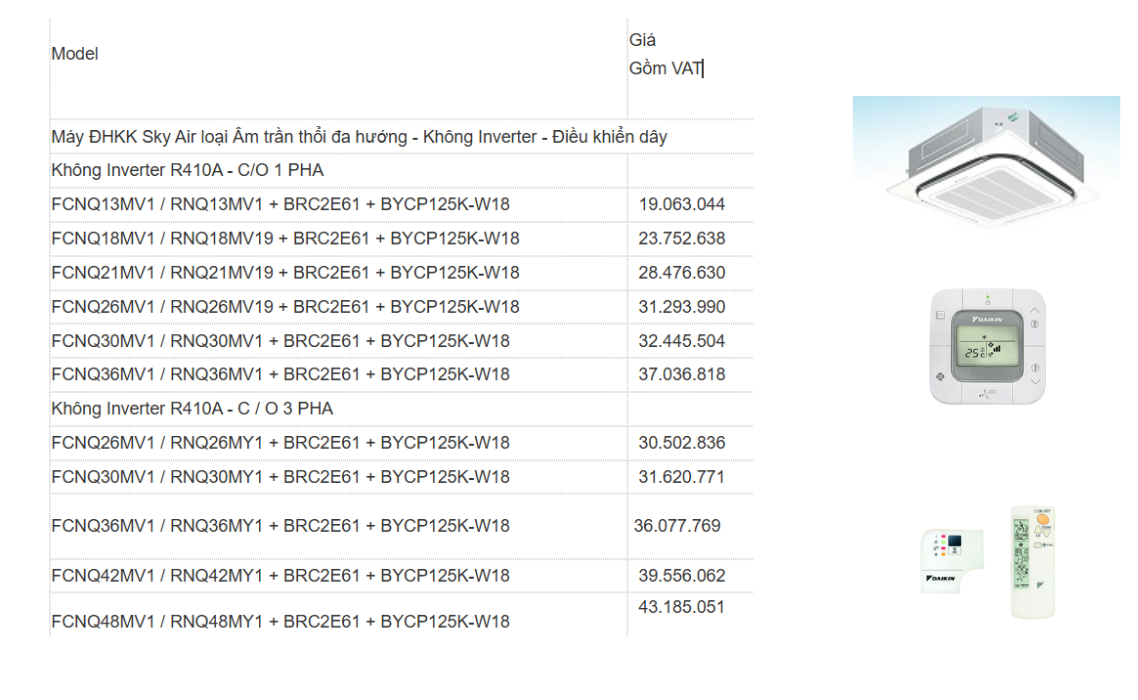Click the price 43.185.051

point(681,607)
